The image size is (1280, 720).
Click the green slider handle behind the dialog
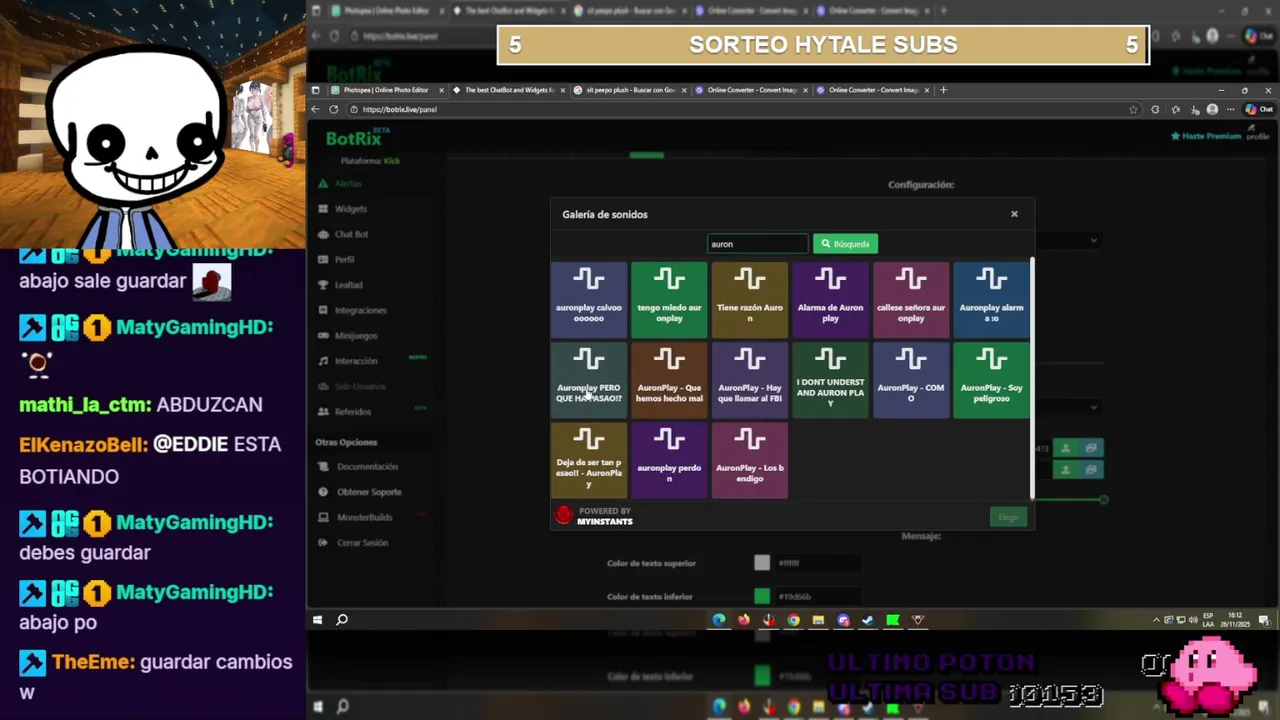tap(1103, 499)
